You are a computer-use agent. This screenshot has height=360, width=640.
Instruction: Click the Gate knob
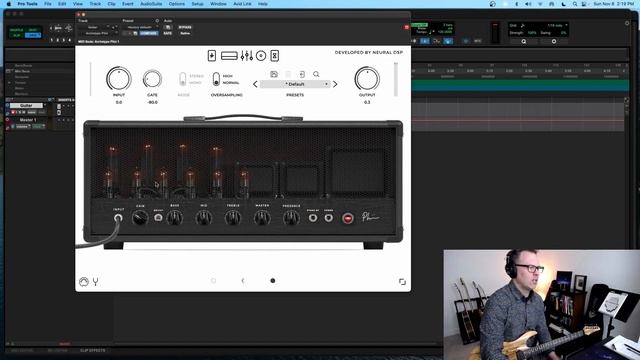(152, 79)
